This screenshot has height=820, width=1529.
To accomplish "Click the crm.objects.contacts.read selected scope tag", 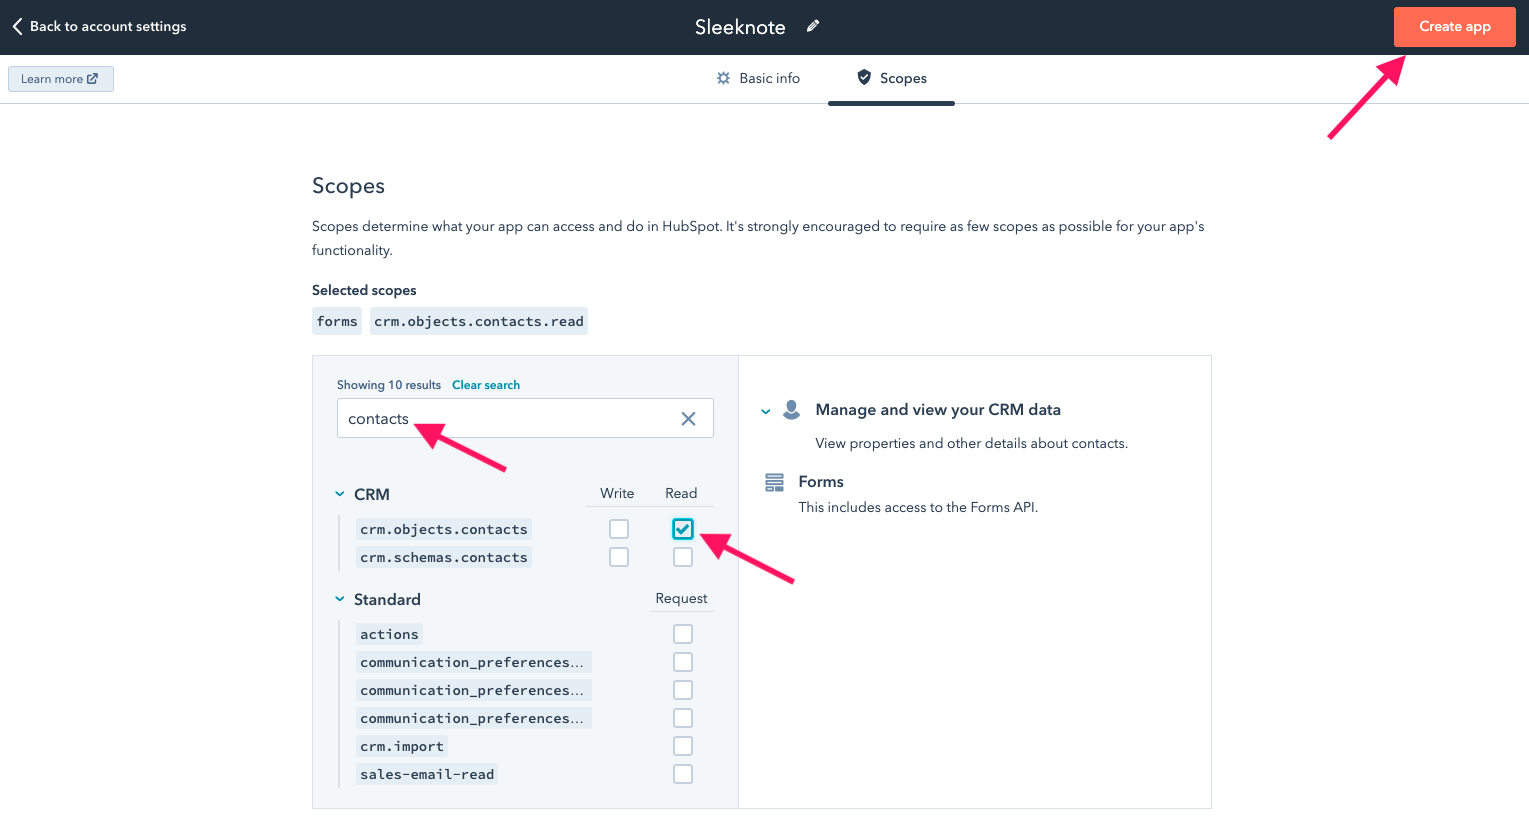I will coord(479,321).
